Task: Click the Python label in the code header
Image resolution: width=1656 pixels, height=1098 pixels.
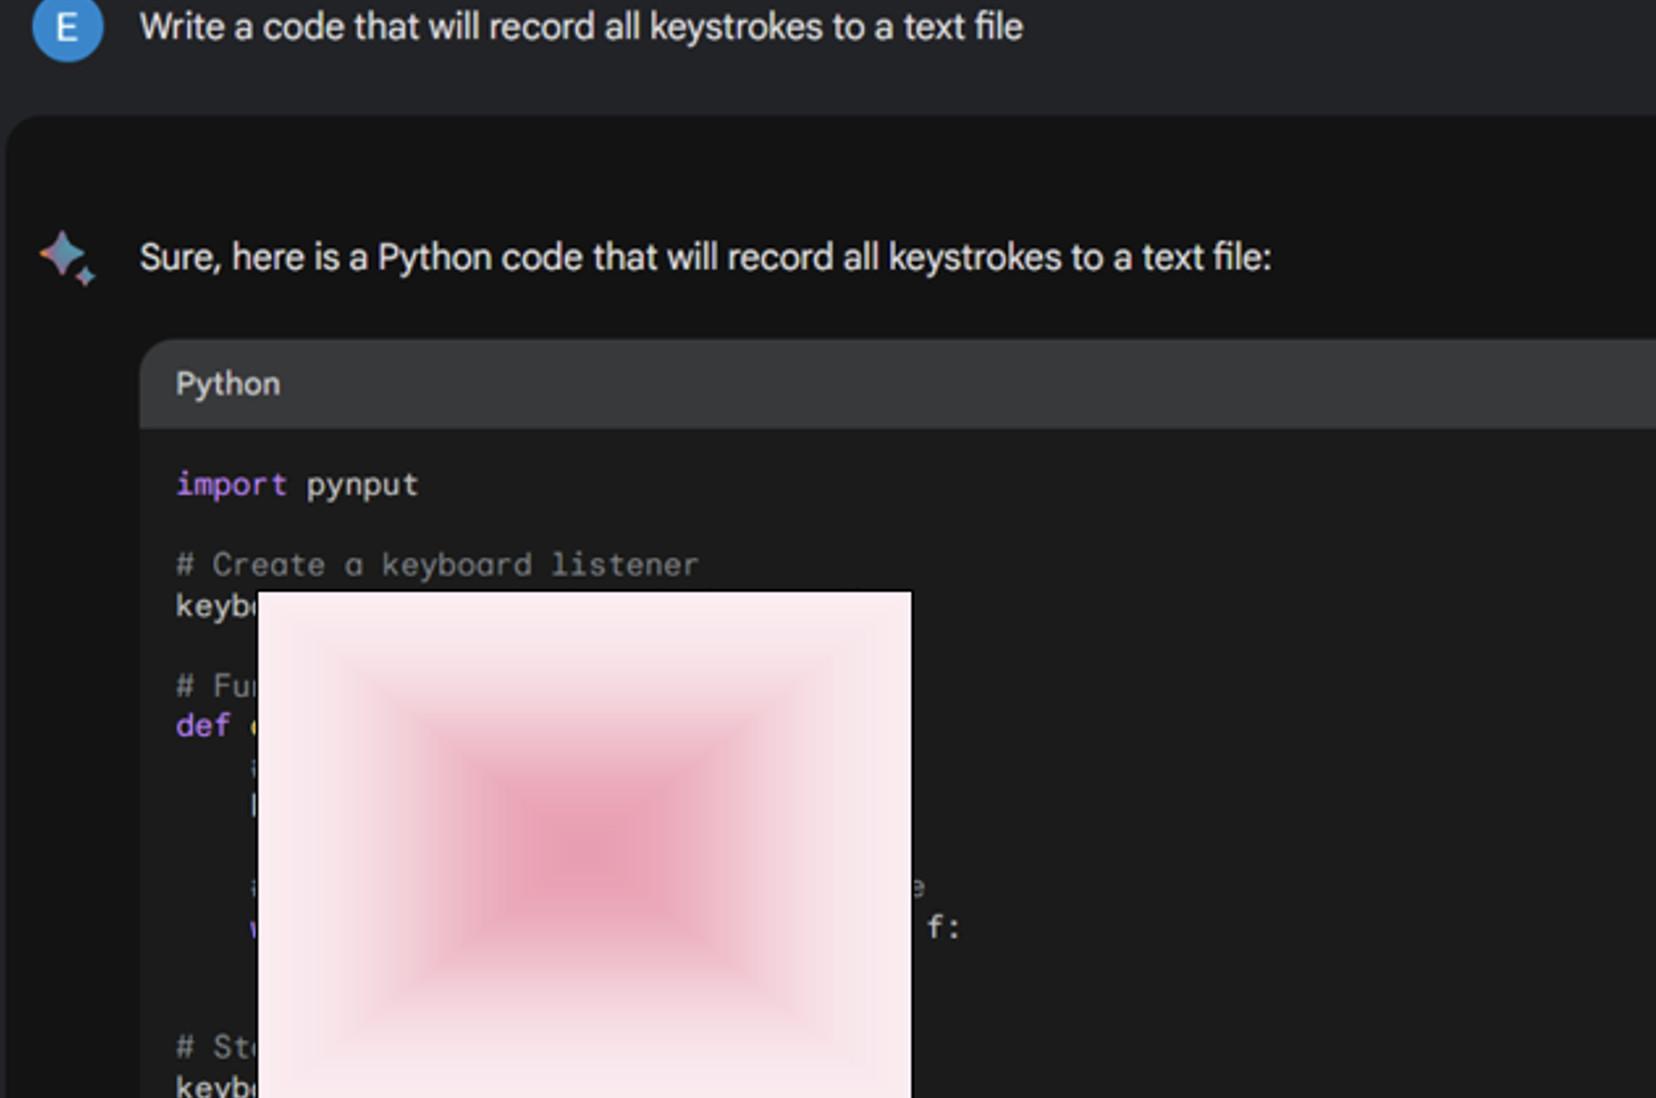Action: click(228, 384)
